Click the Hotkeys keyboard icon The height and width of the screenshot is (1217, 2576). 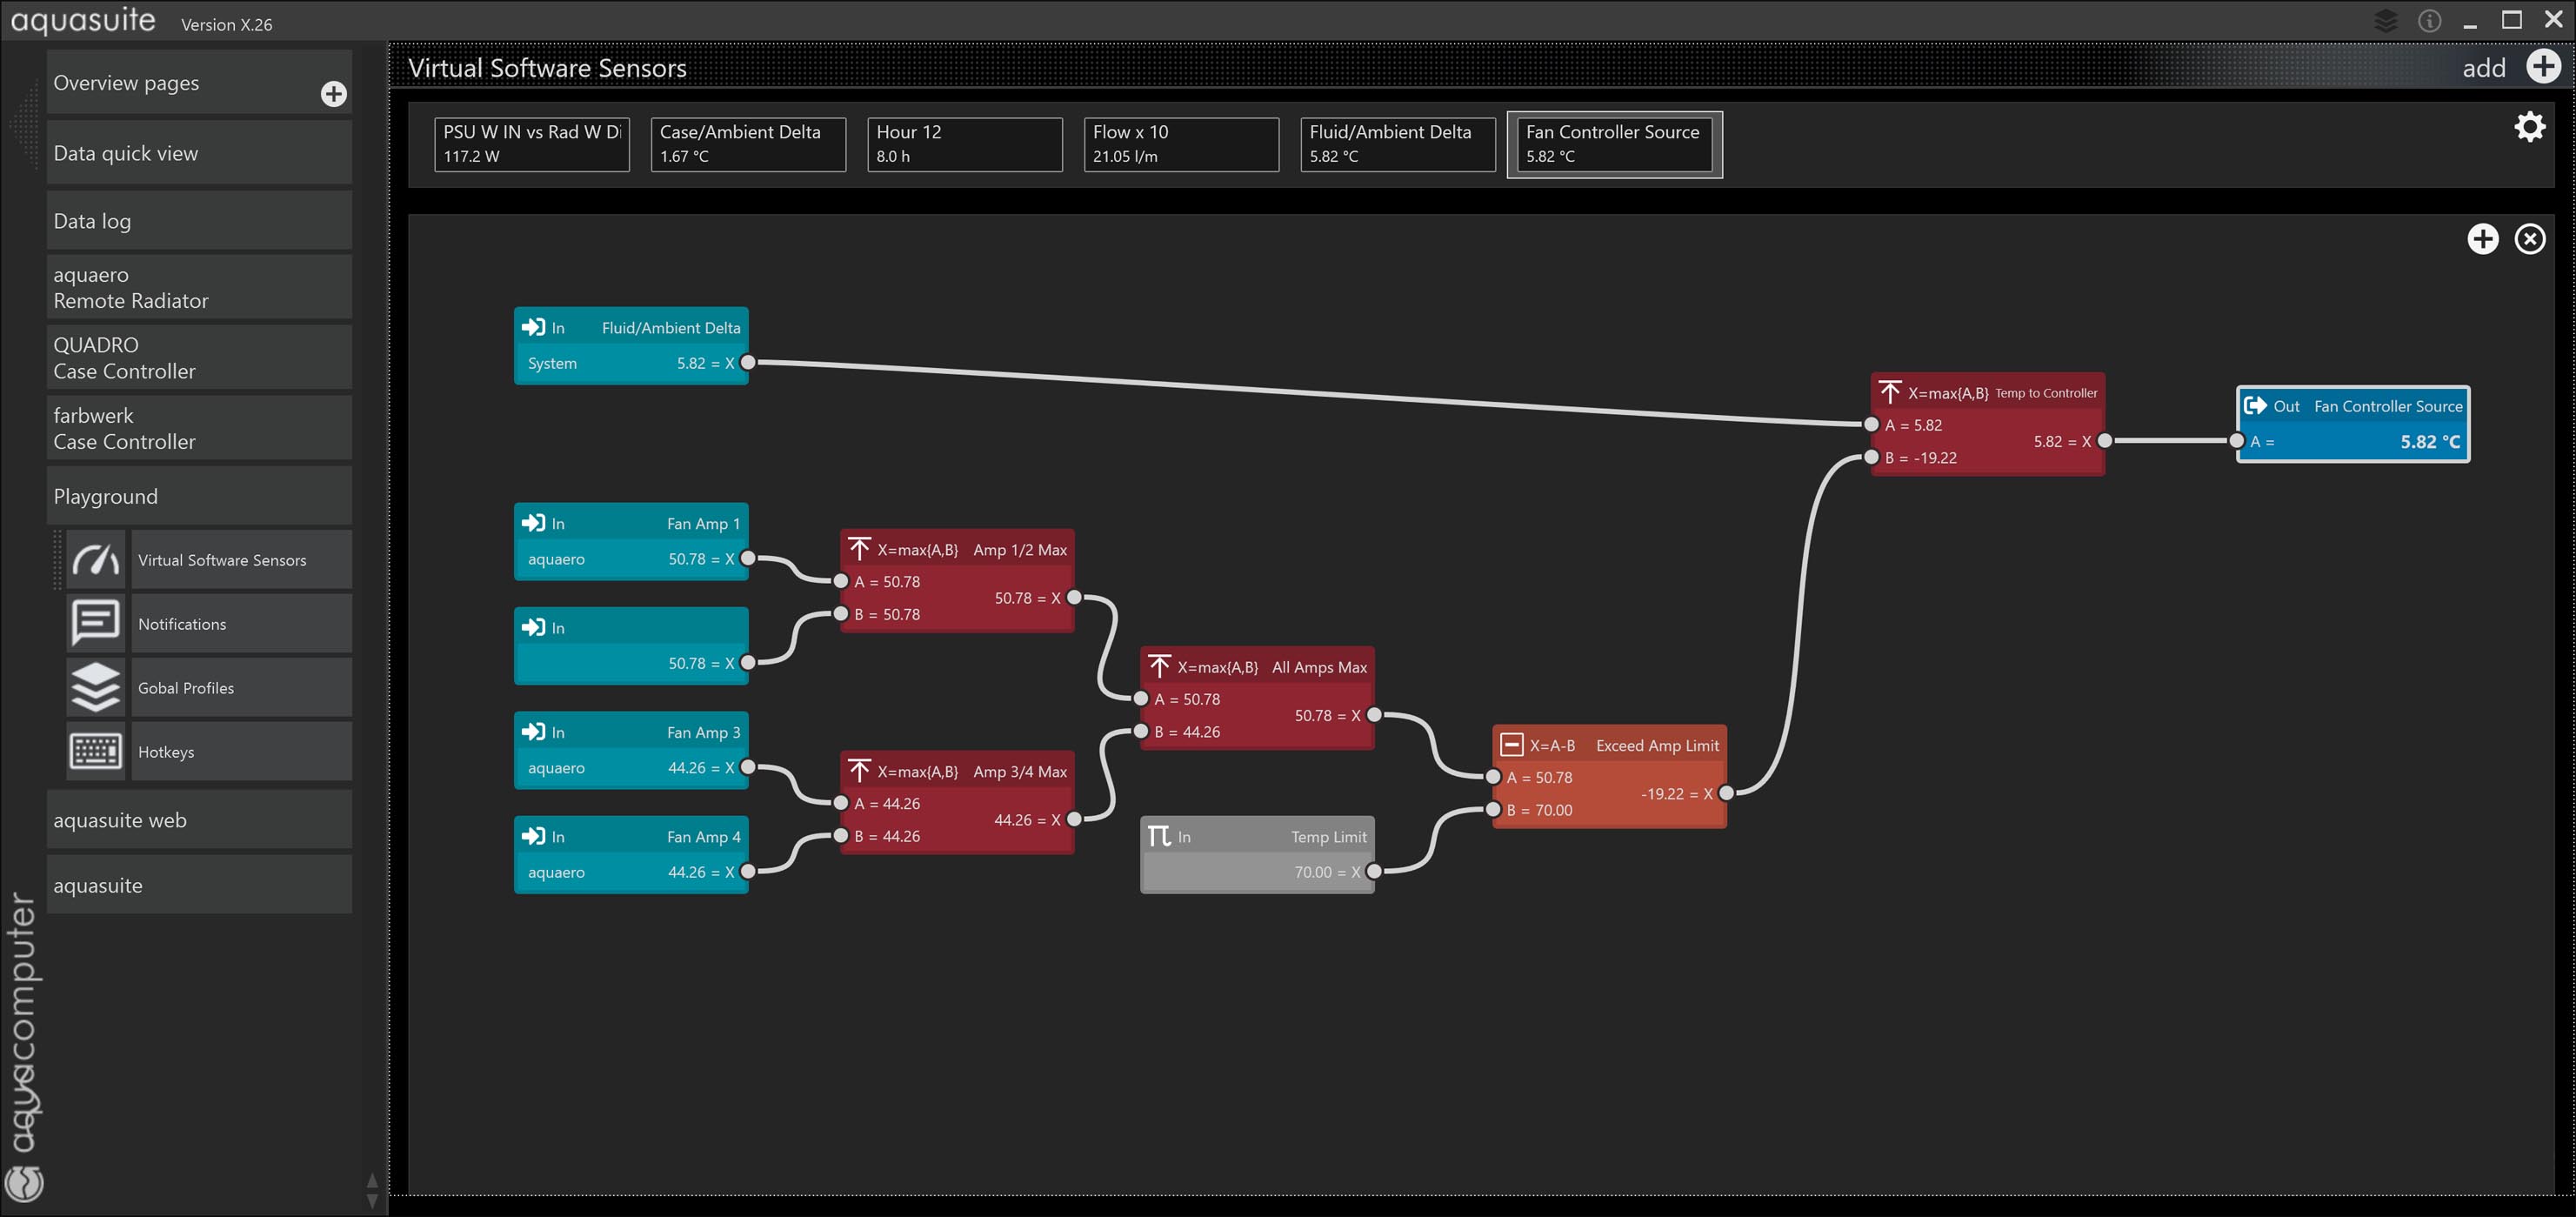[96, 751]
